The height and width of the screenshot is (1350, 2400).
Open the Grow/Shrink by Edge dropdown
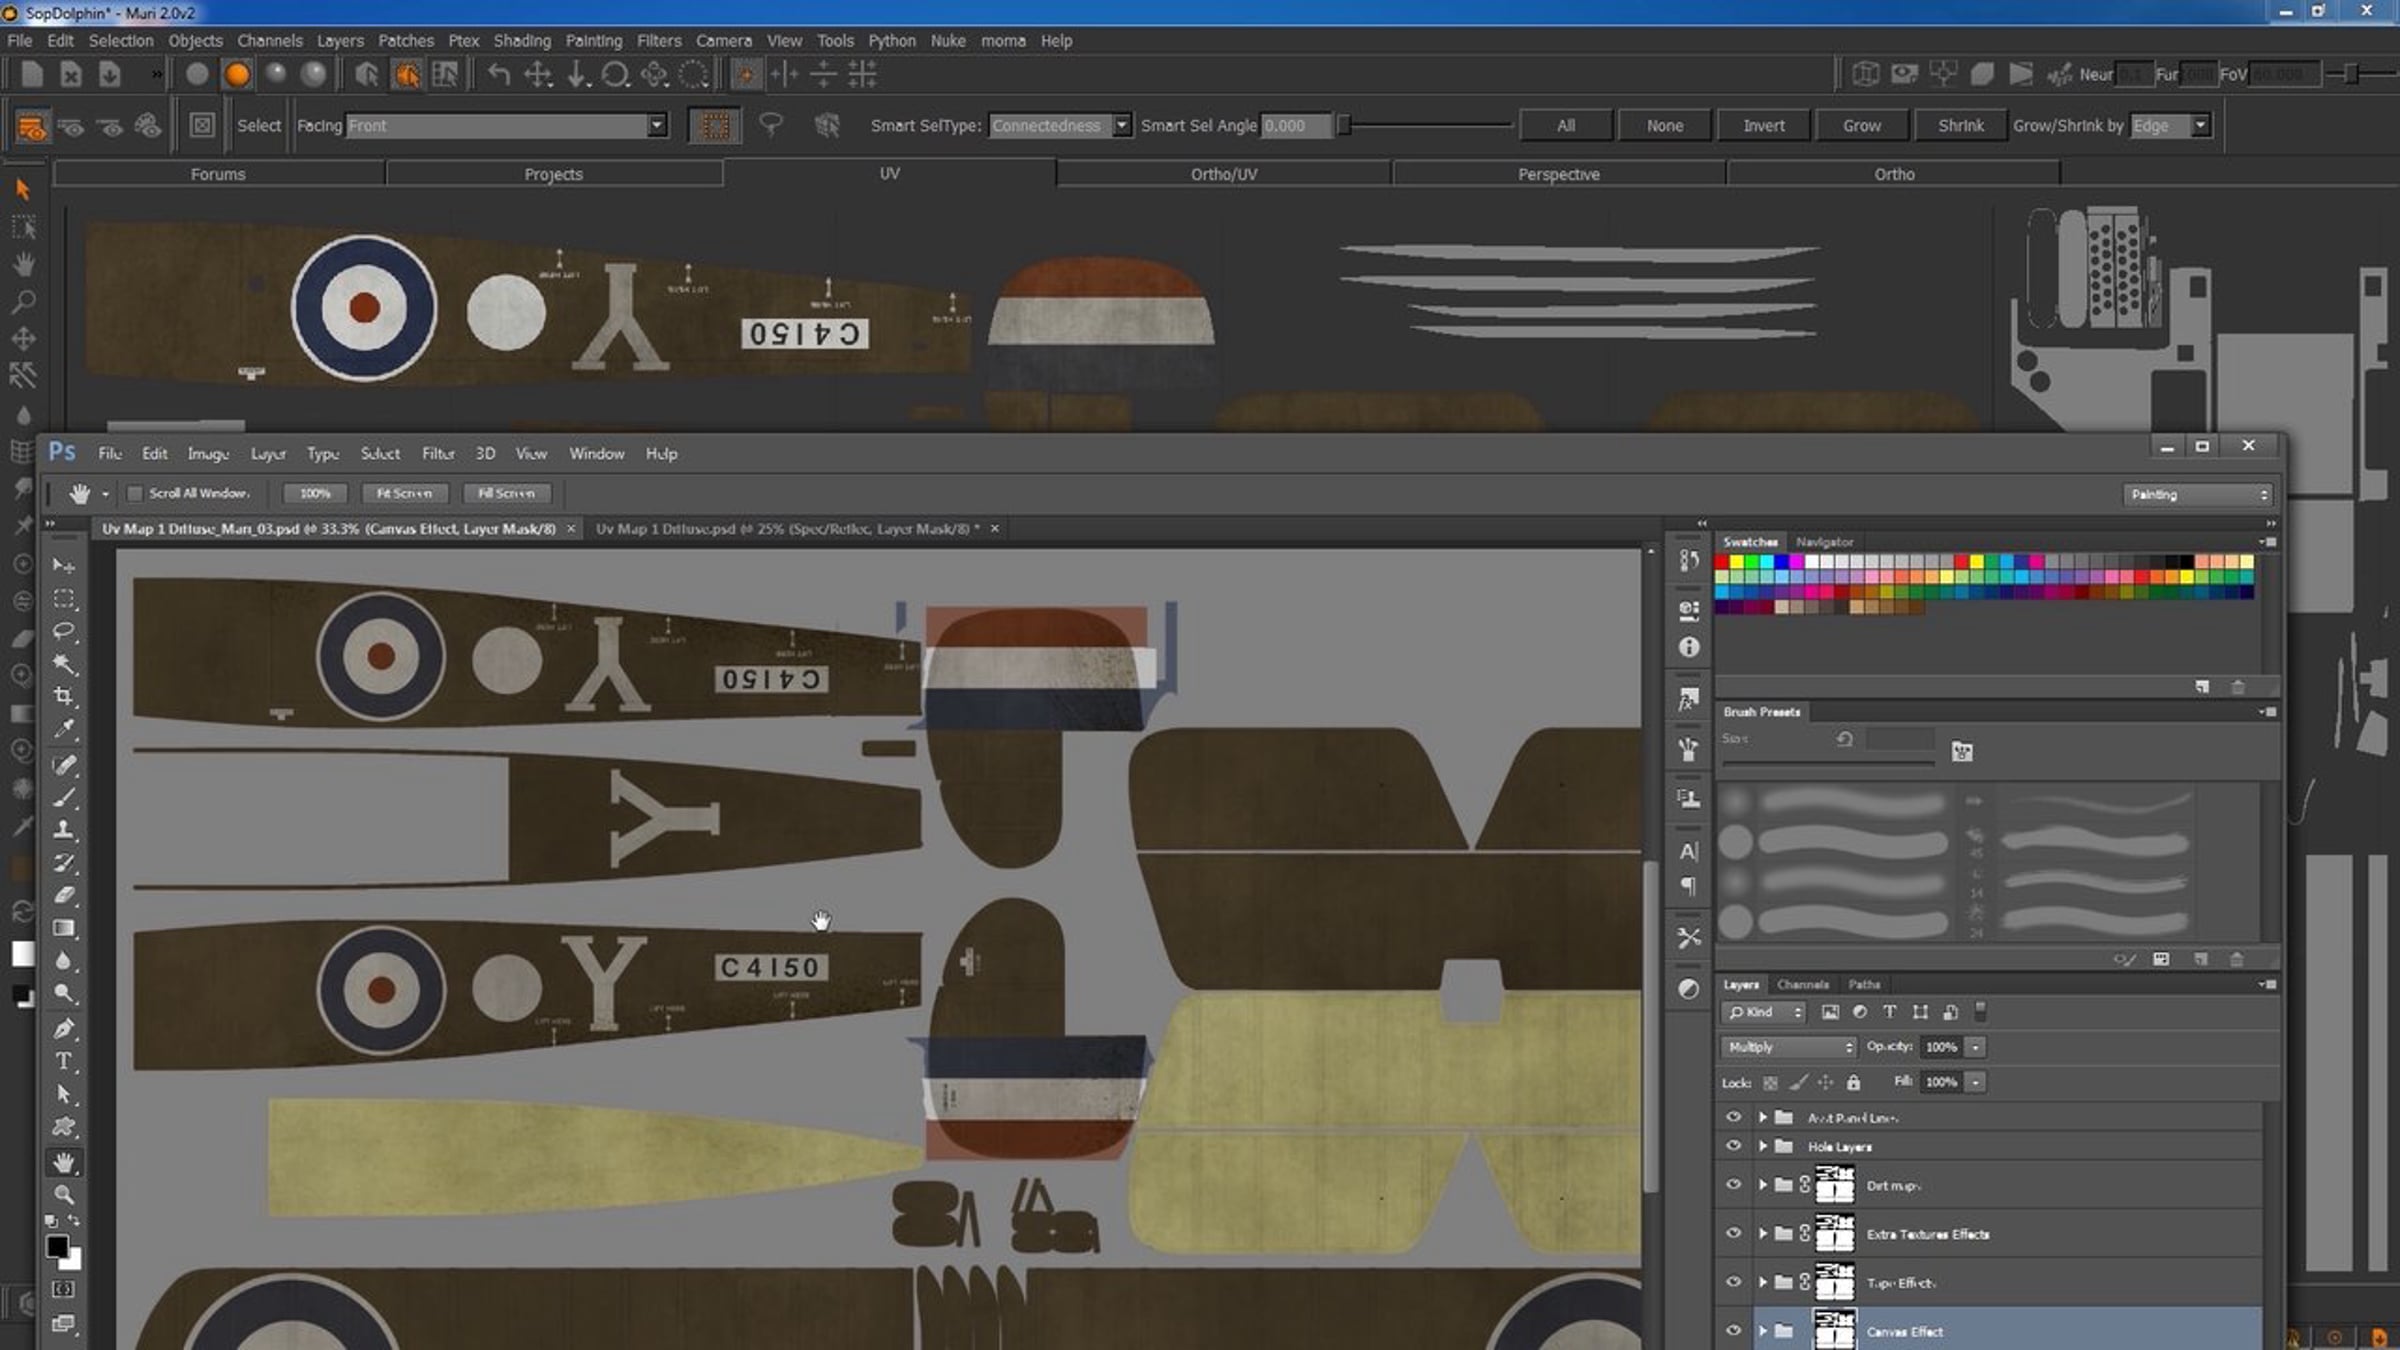2168,126
